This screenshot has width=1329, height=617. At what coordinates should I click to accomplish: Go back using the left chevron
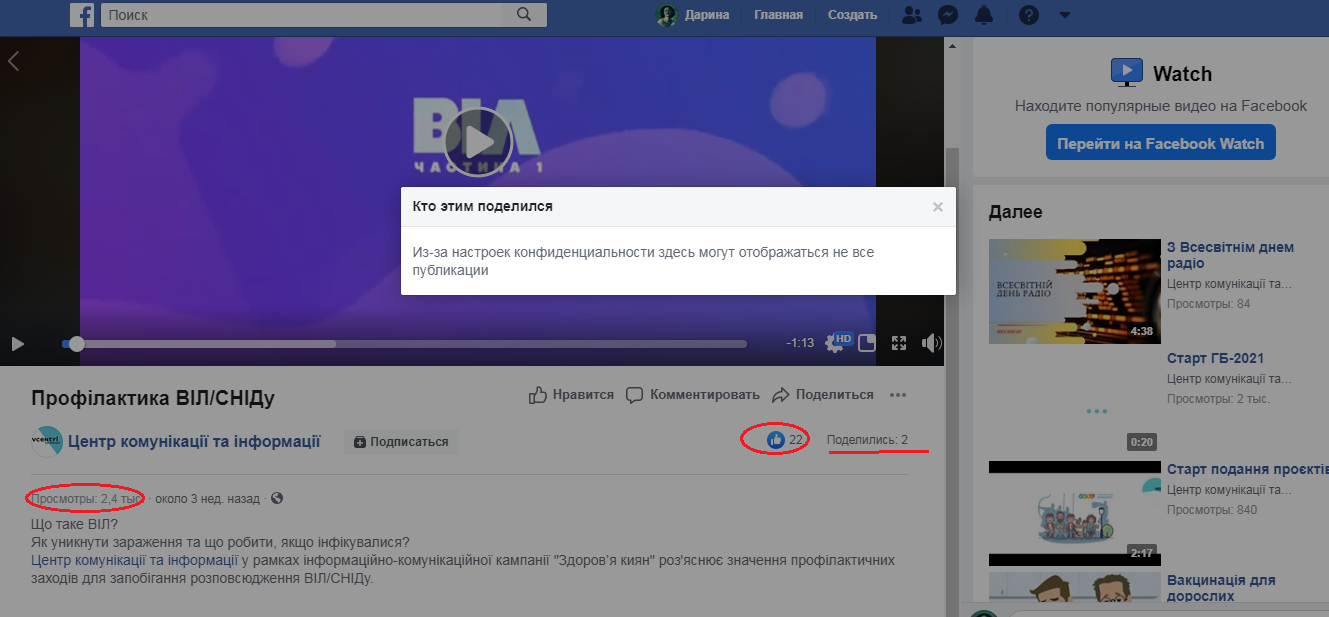14,61
